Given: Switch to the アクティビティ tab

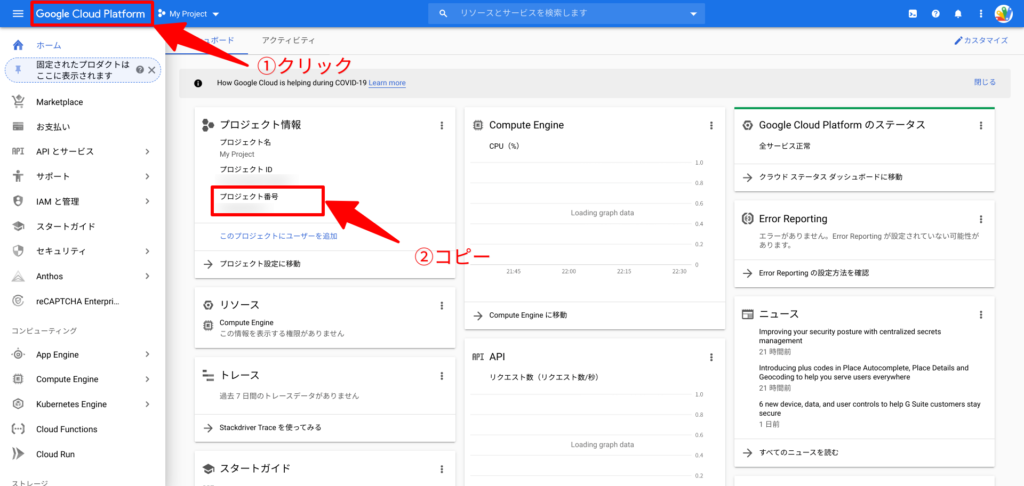Looking at the screenshot, I should coord(288,40).
